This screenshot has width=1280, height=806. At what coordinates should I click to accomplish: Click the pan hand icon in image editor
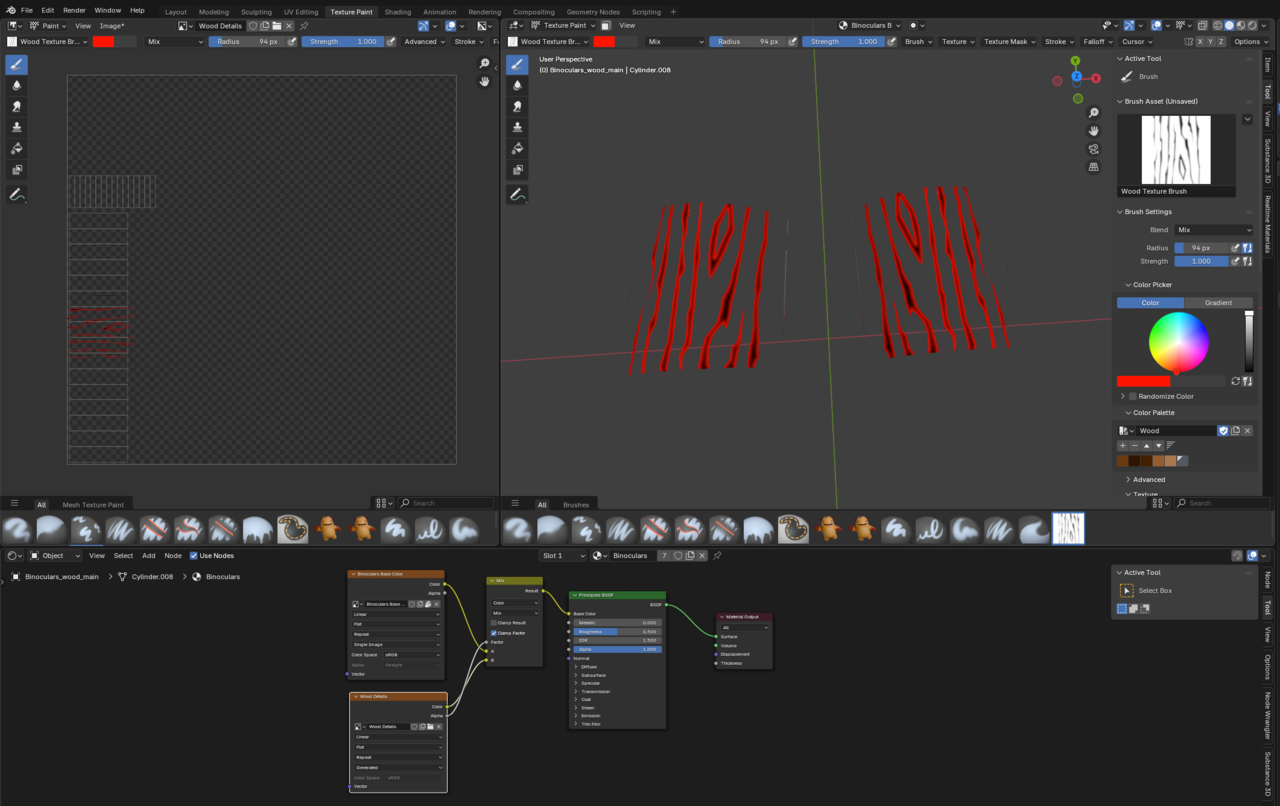pyautogui.click(x=484, y=81)
